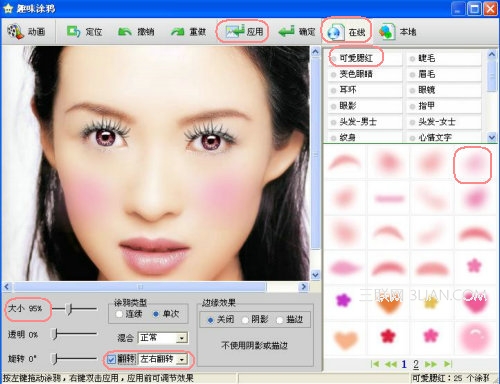500x384 pixels.
Task: Click the 透明 transparency slider handle
Action: pos(55,334)
